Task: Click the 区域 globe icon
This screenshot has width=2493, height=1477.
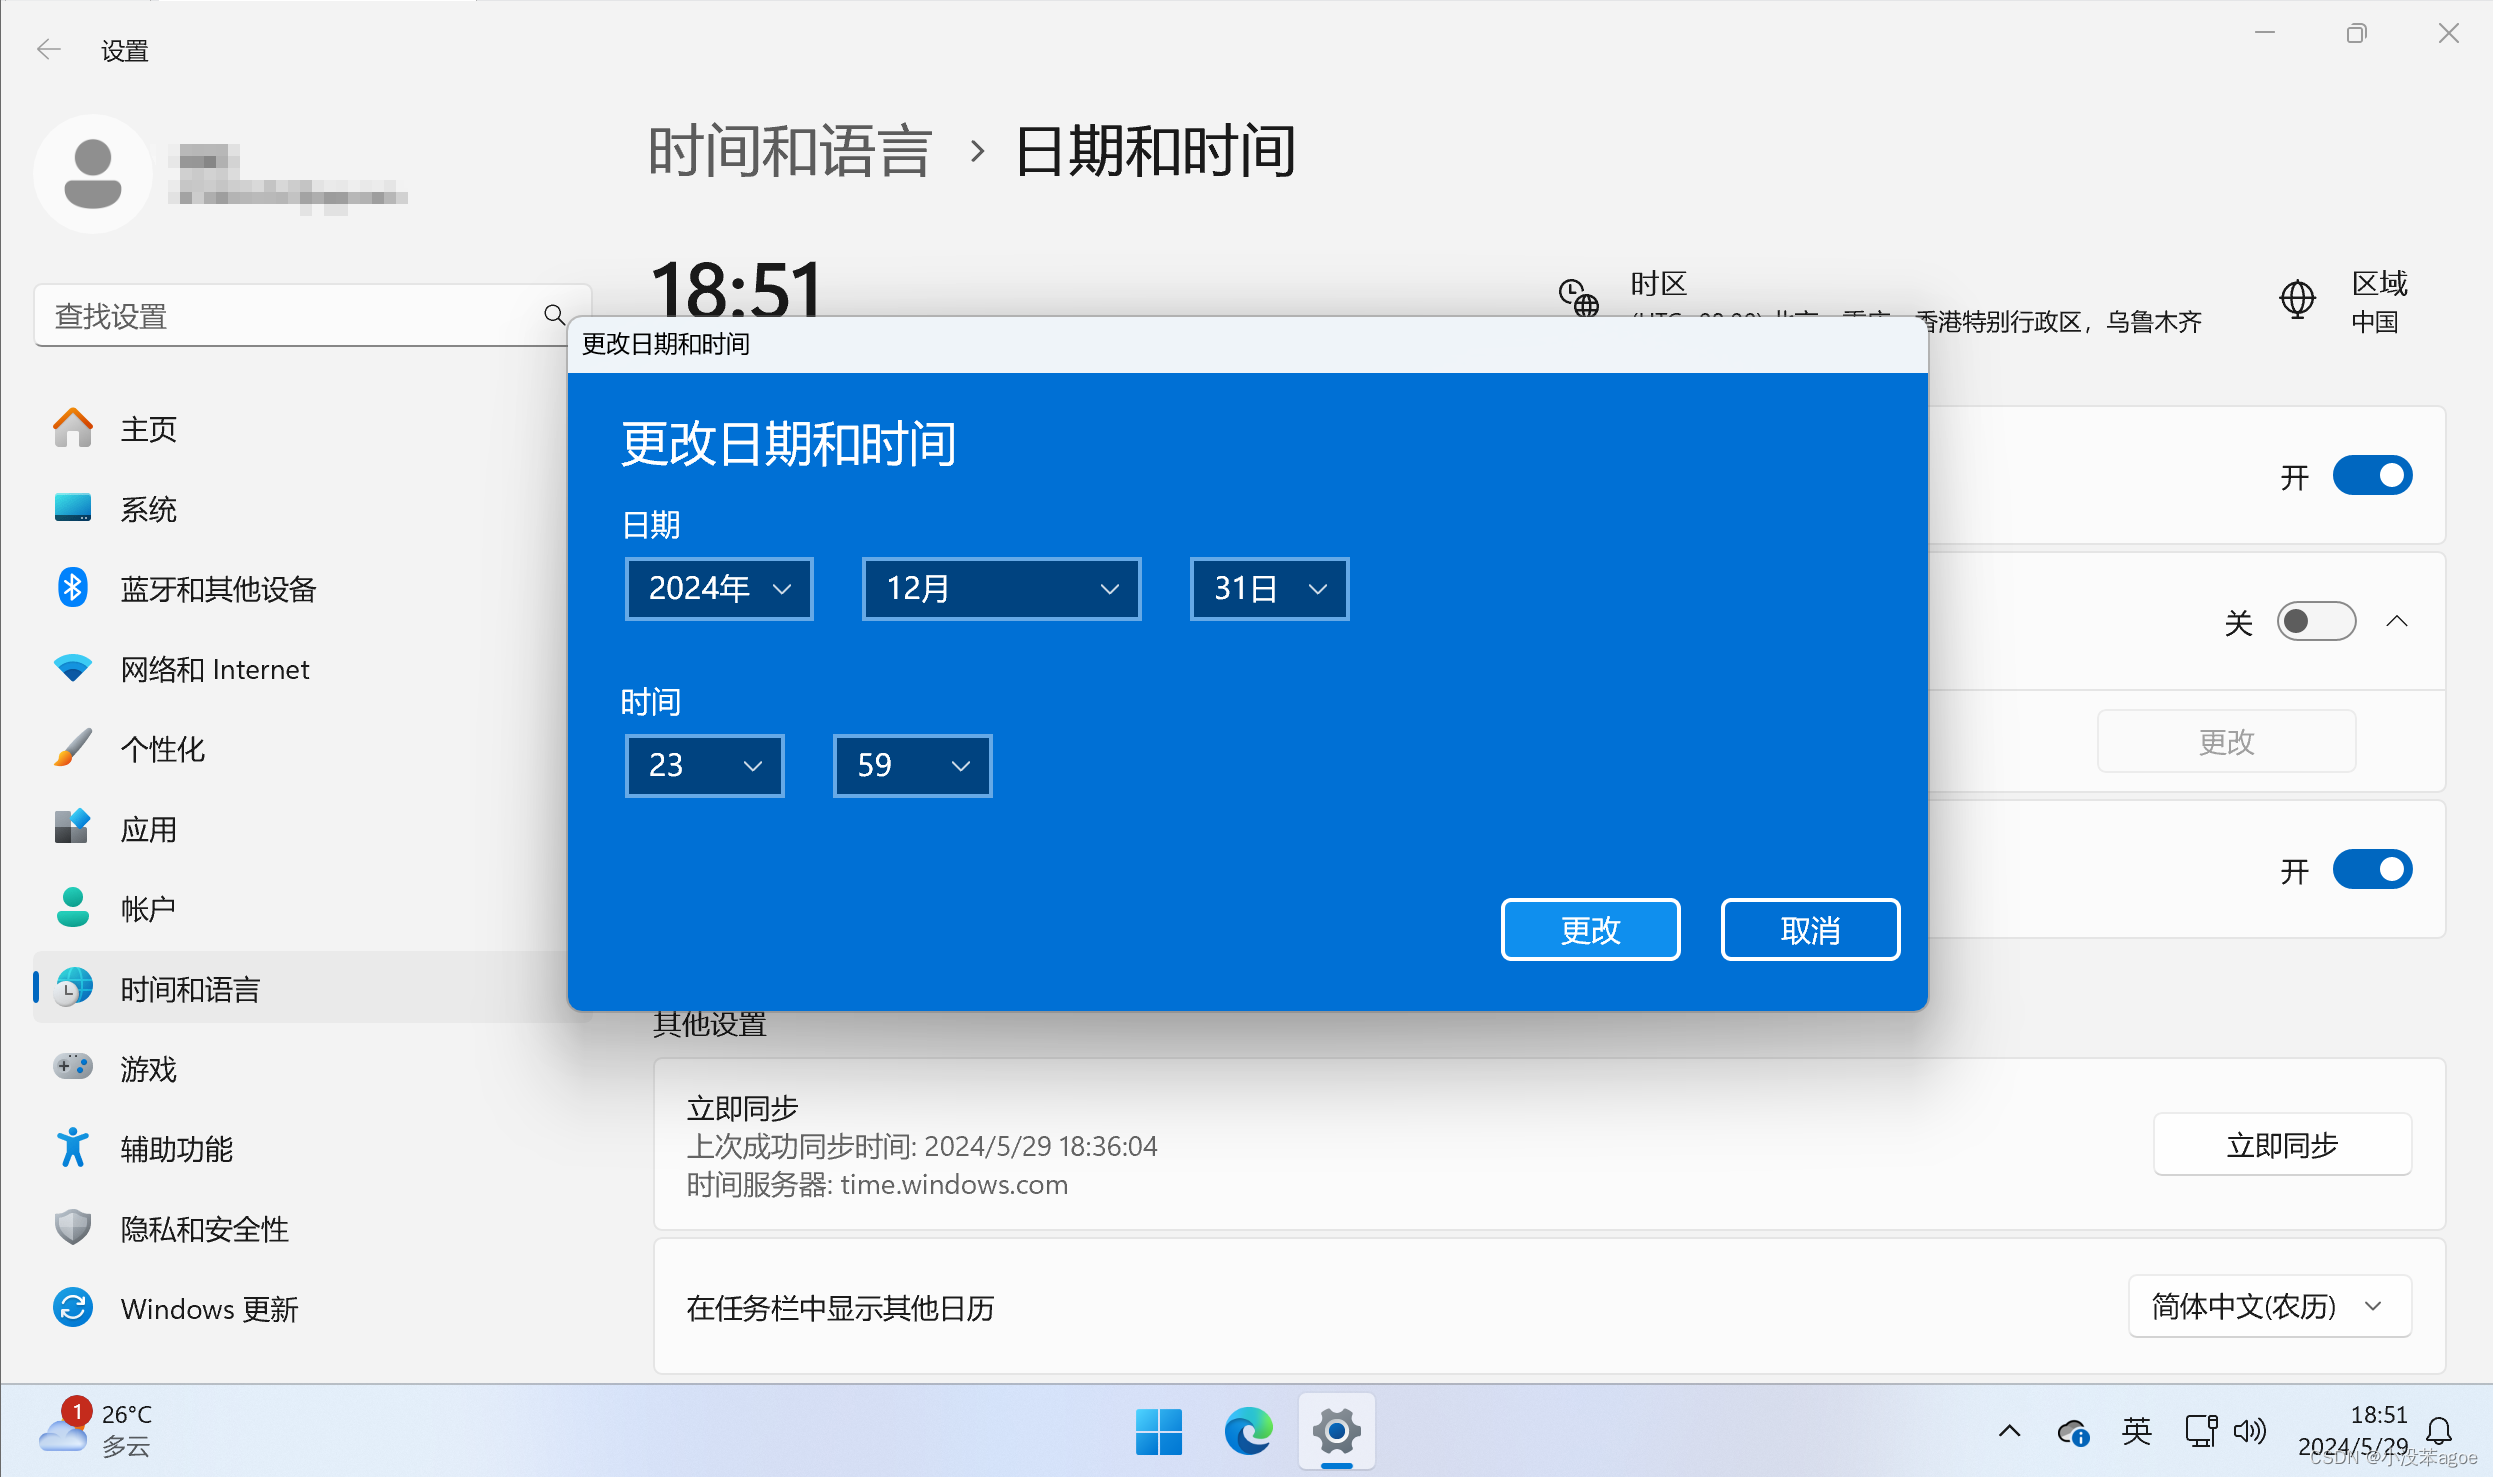Action: tap(2296, 299)
